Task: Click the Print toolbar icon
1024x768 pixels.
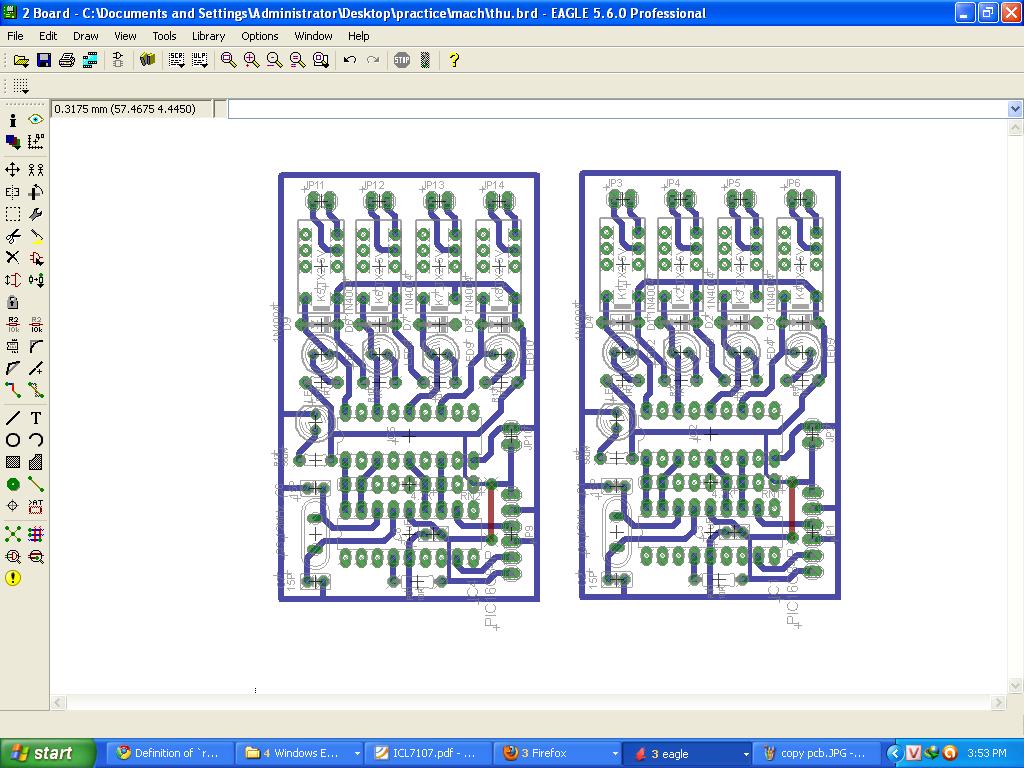Action: (67, 60)
